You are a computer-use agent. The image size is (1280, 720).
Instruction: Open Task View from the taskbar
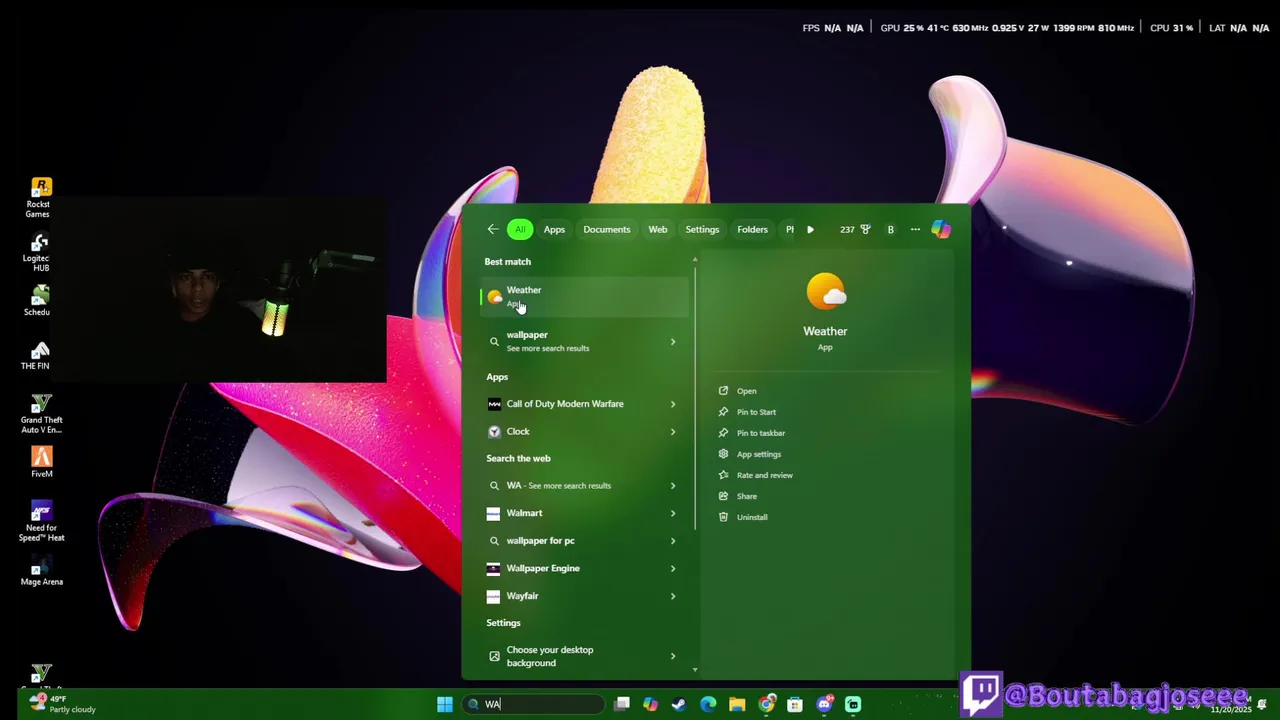point(622,704)
